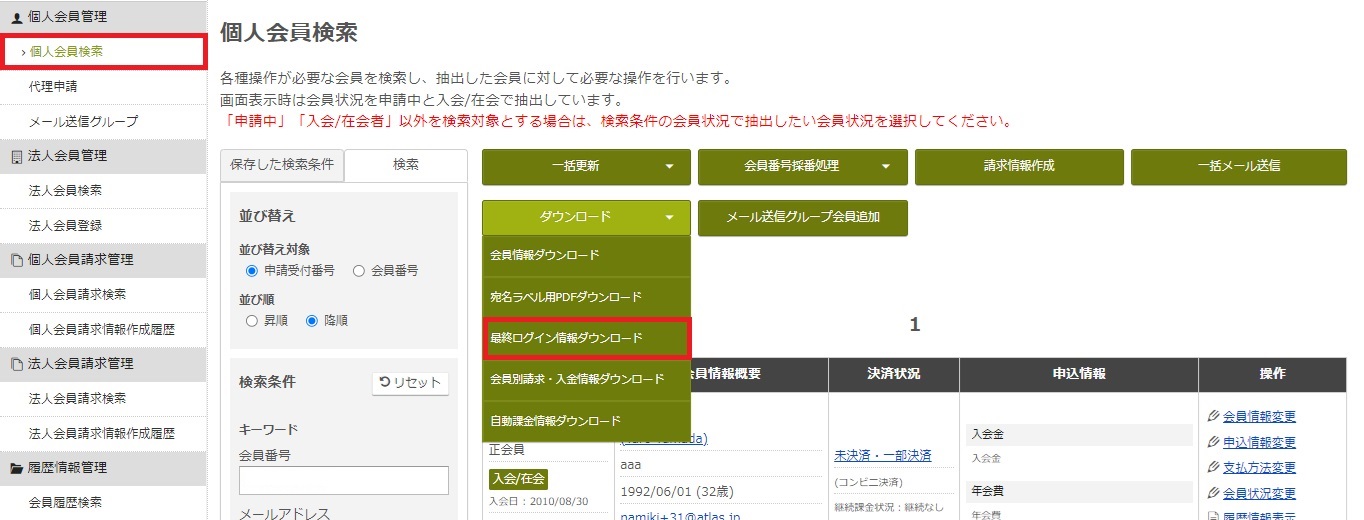
Task: Click the 申込情報 column header
Action: pos(1079,374)
